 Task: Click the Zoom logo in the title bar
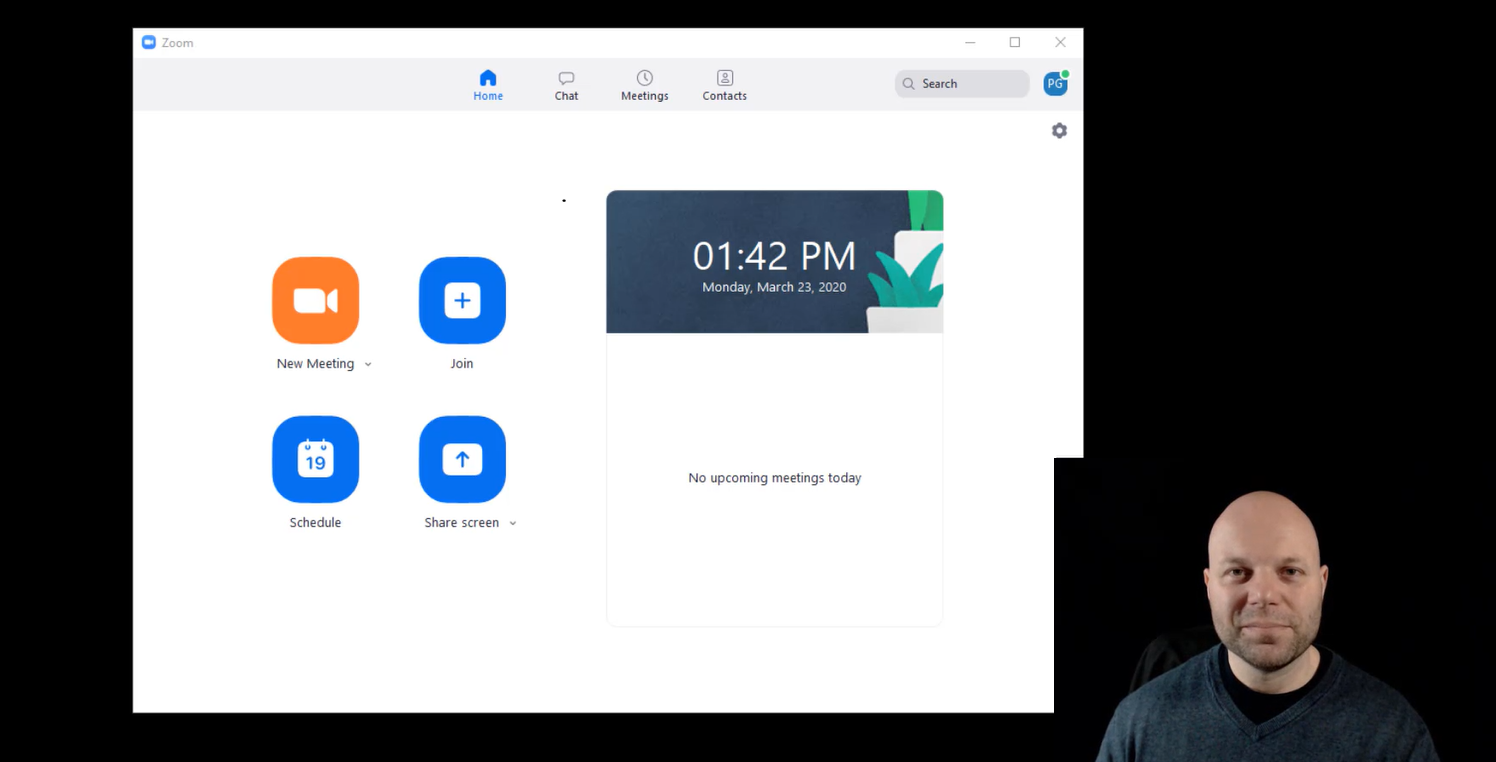pyautogui.click(x=148, y=42)
